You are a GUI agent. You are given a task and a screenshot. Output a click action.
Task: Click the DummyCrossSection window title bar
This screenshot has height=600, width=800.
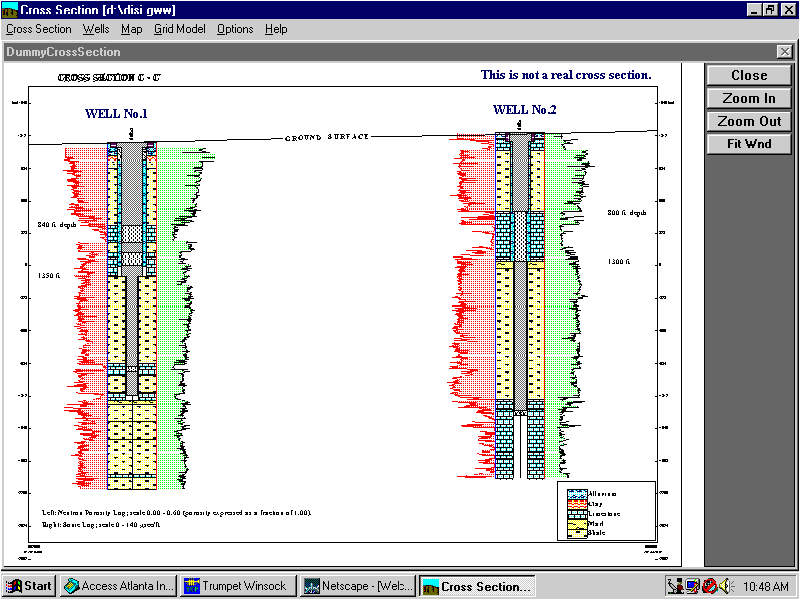coord(389,52)
